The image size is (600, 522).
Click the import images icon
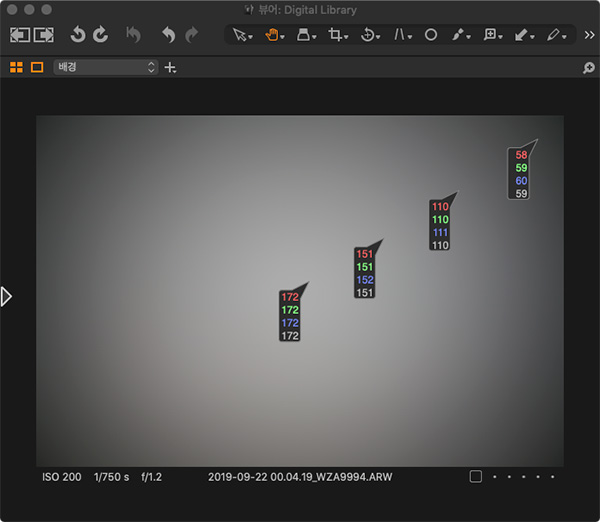click(20, 35)
